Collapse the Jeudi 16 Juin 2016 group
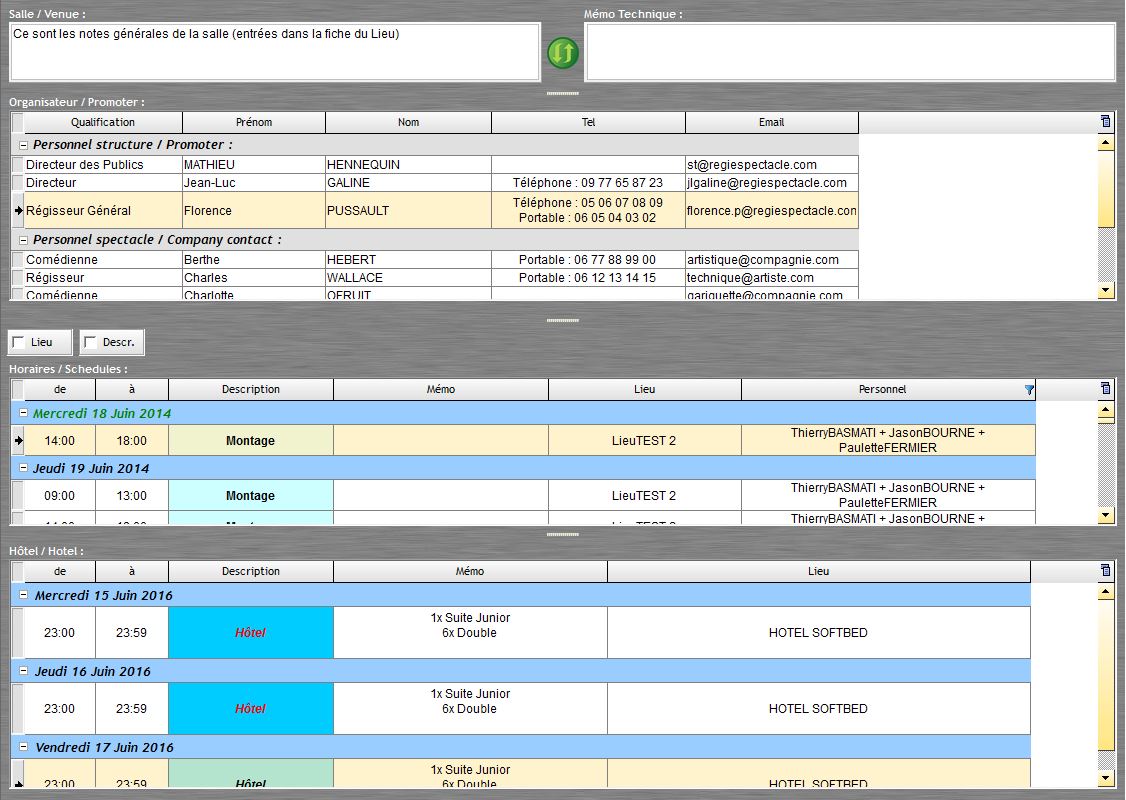 (x=23, y=671)
